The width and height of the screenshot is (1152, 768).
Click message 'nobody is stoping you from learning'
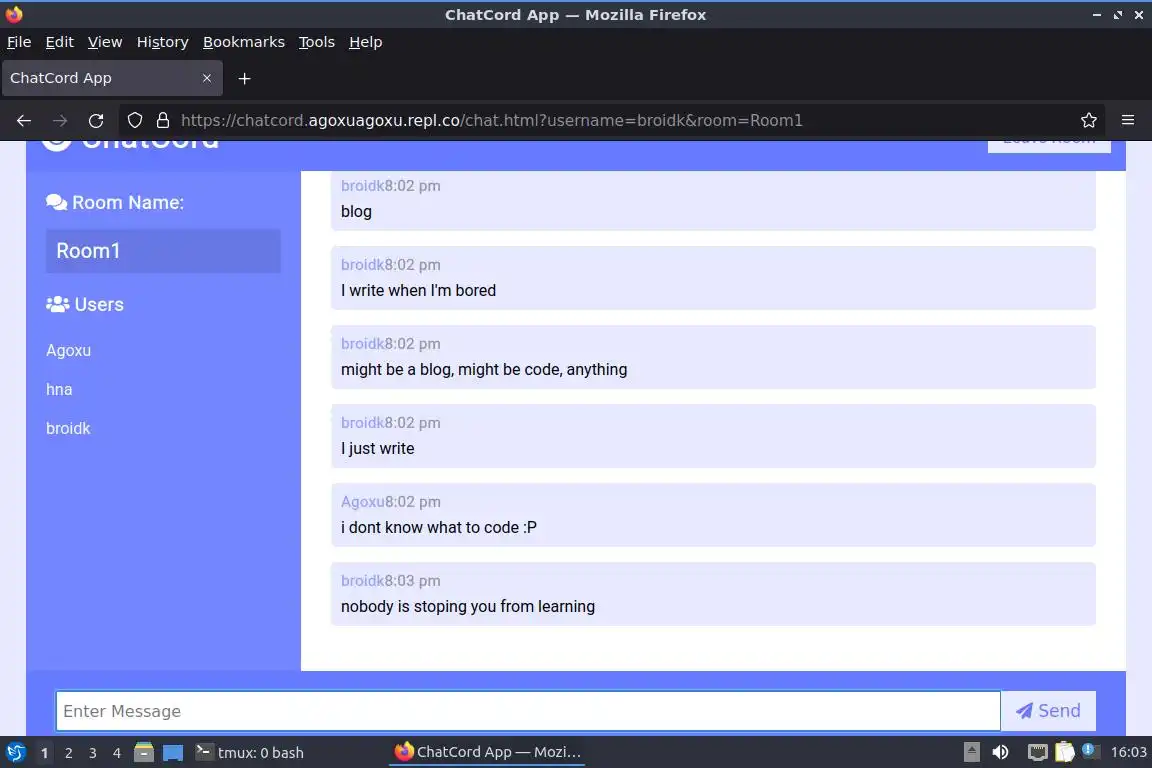tap(468, 606)
